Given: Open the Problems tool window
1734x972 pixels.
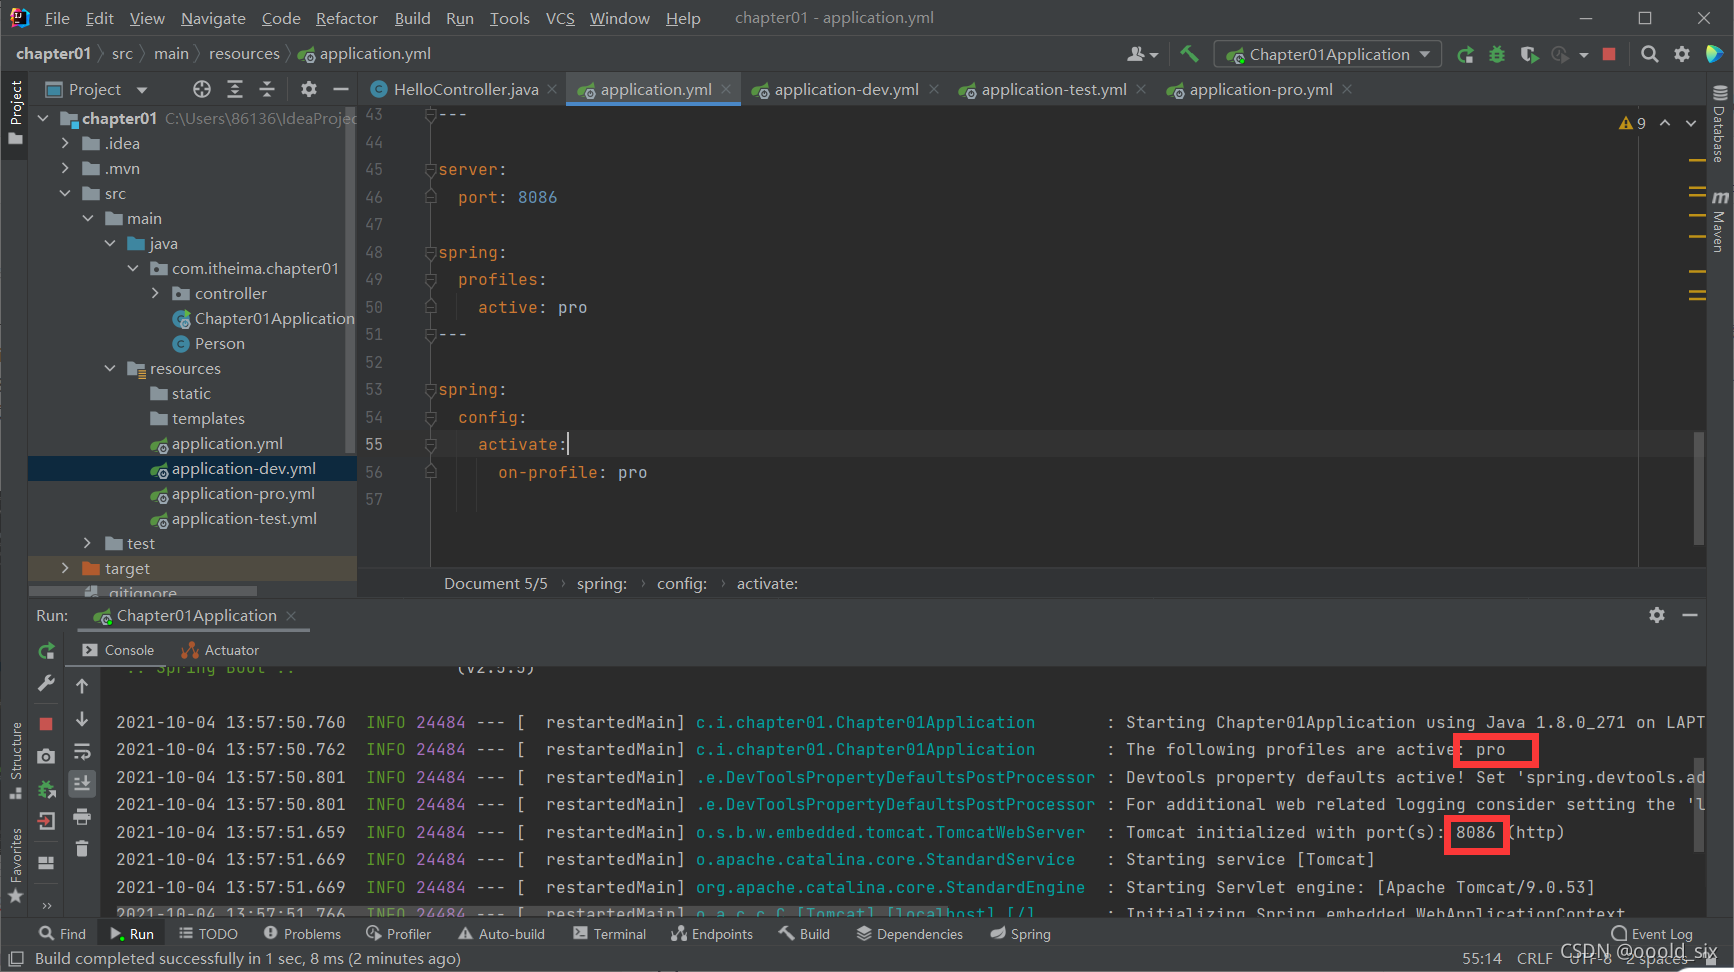Looking at the screenshot, I should (302, 934).
